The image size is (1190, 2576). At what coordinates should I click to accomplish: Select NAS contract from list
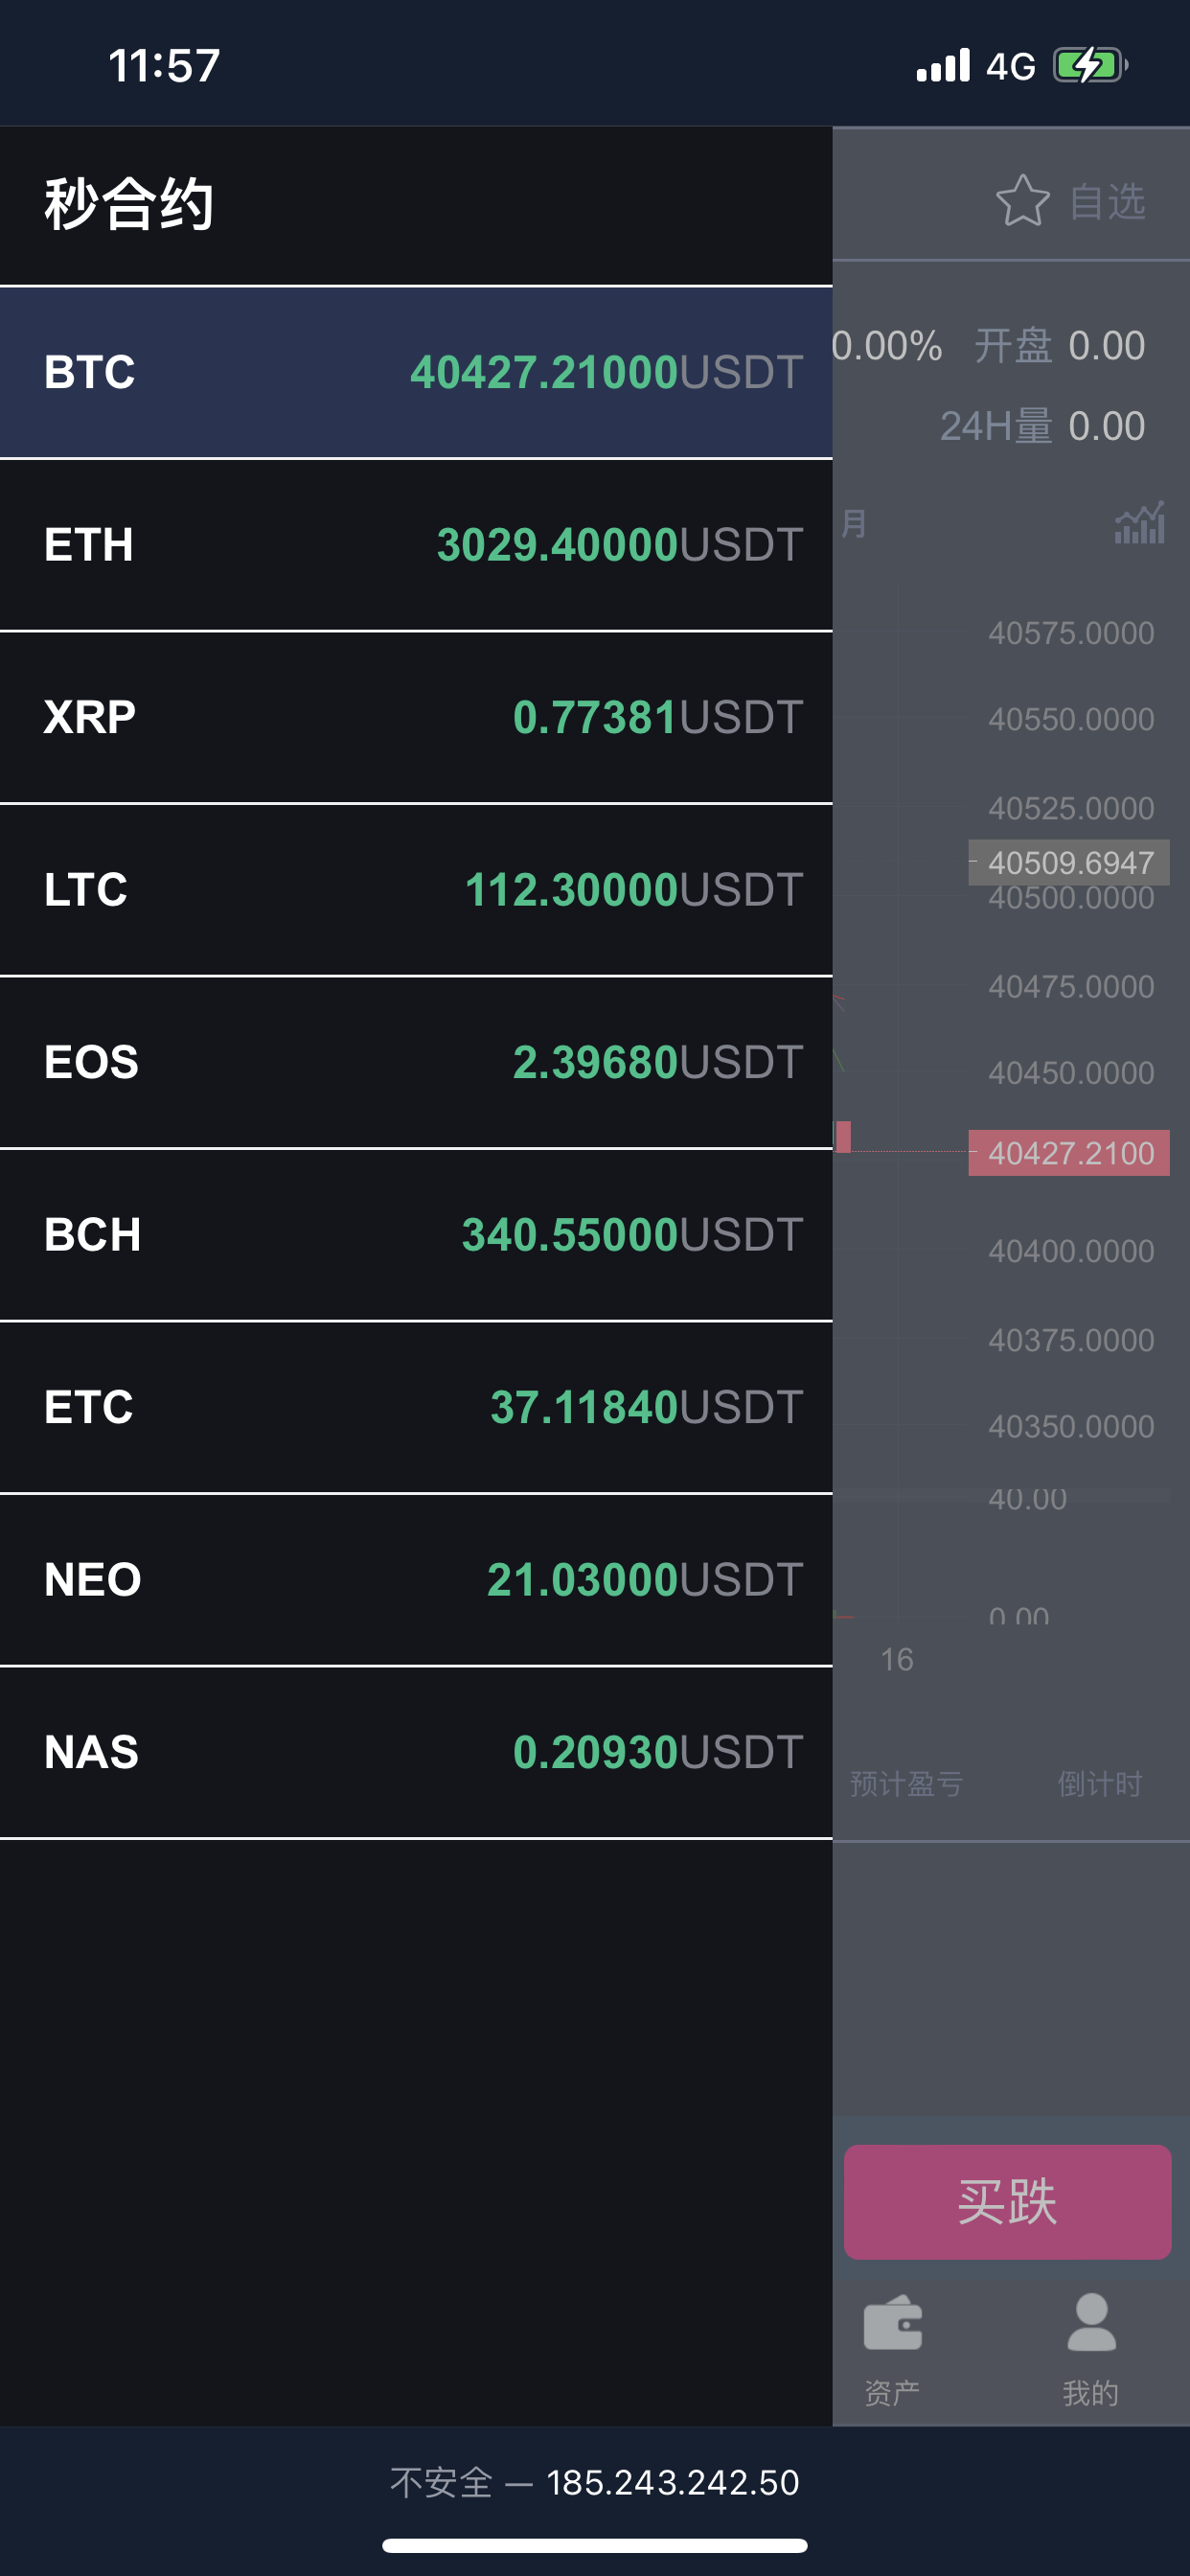[x=416, y=1752]
